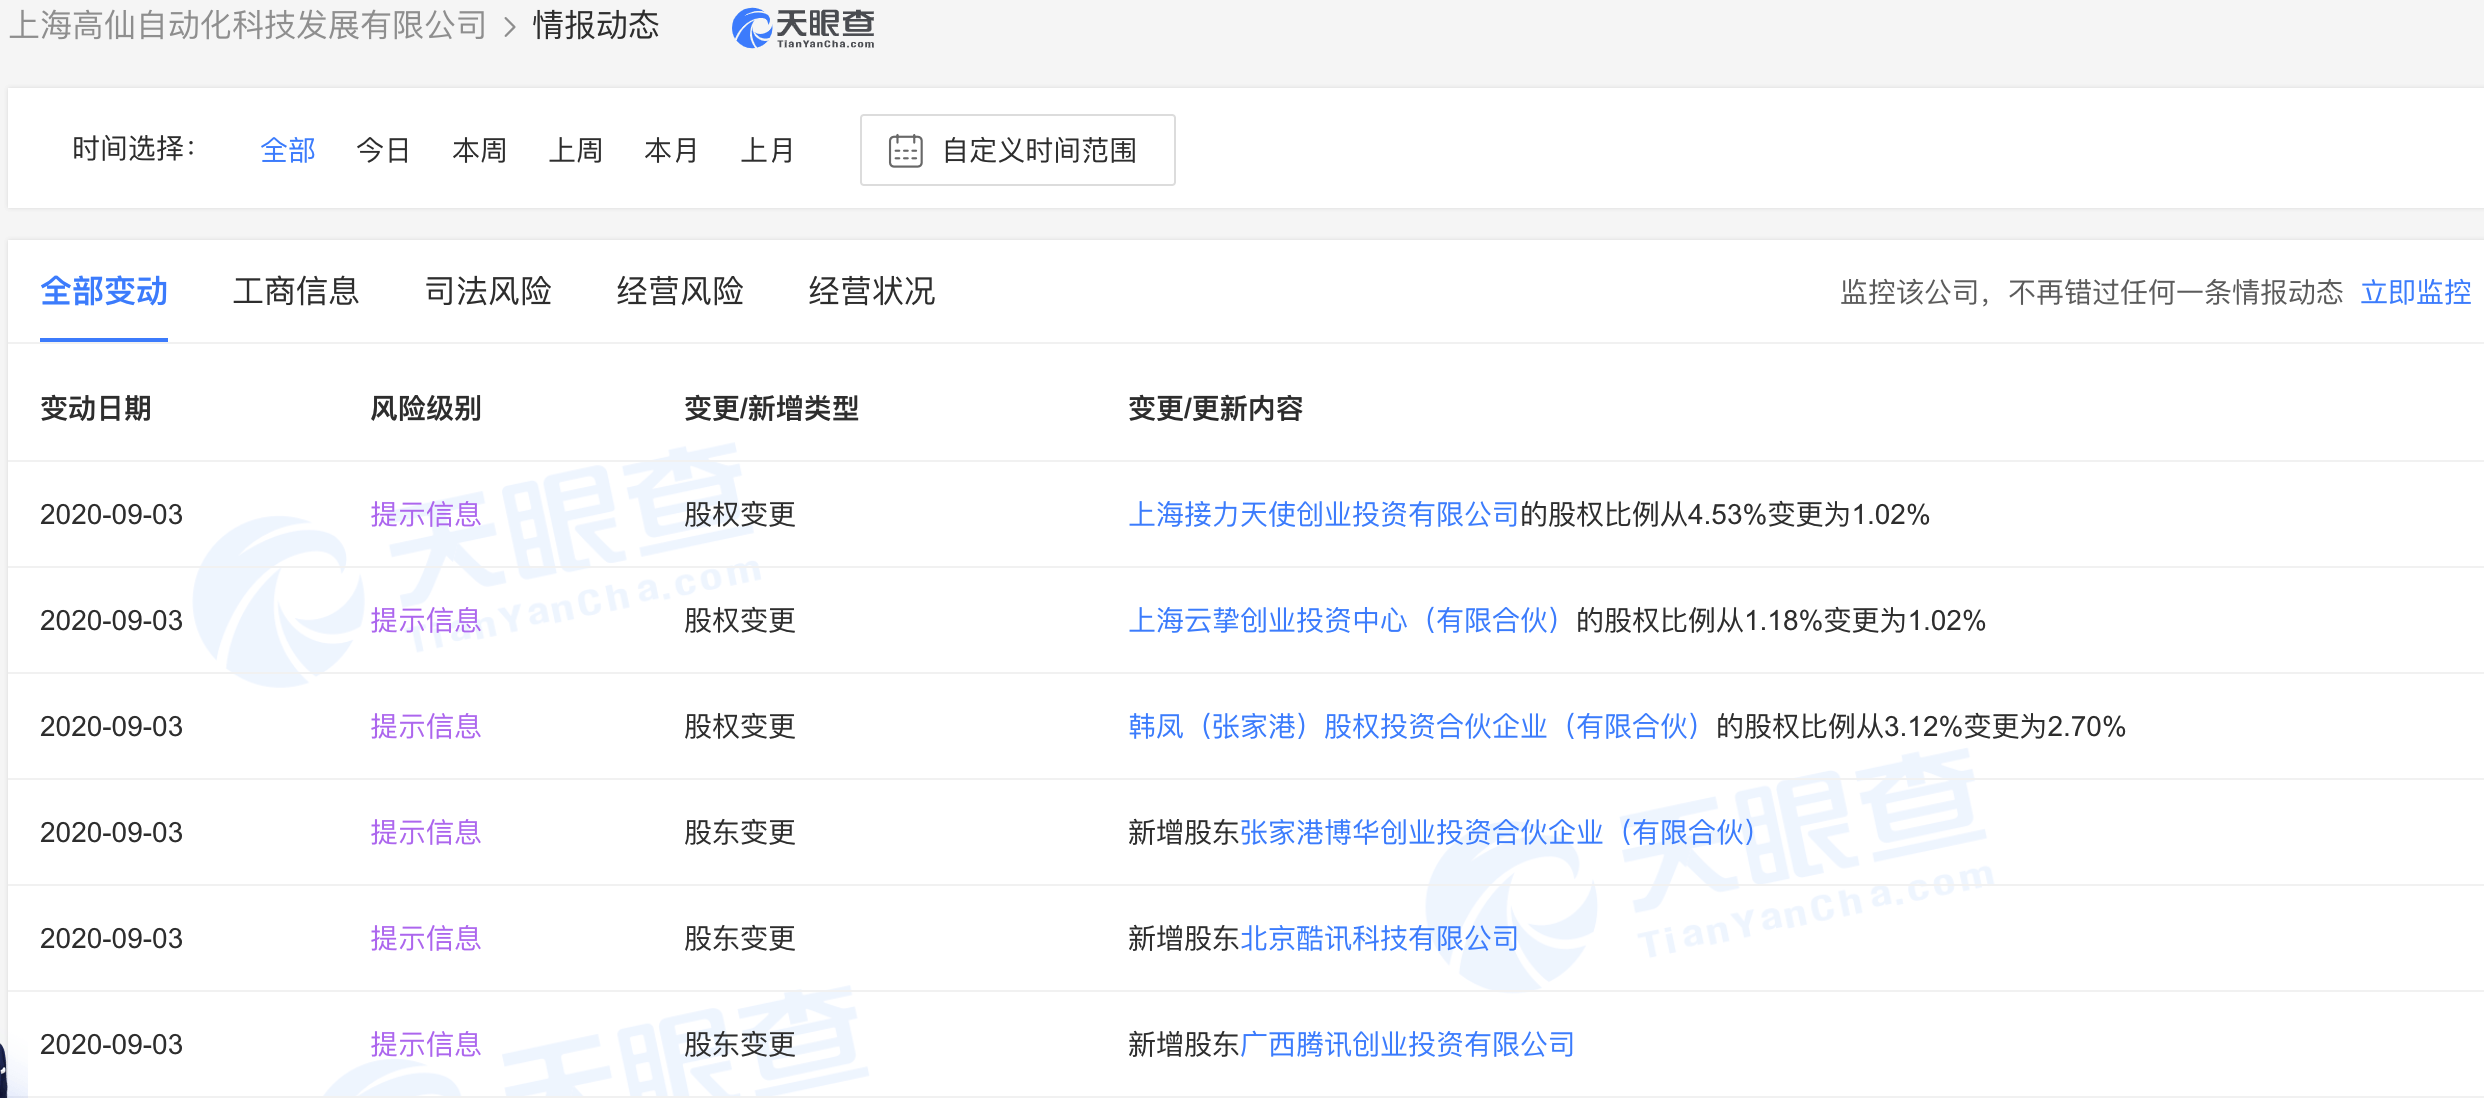Switch to the 全部变动 tab
This screenshot has height=1098, width=2484.
pos(104,292)
